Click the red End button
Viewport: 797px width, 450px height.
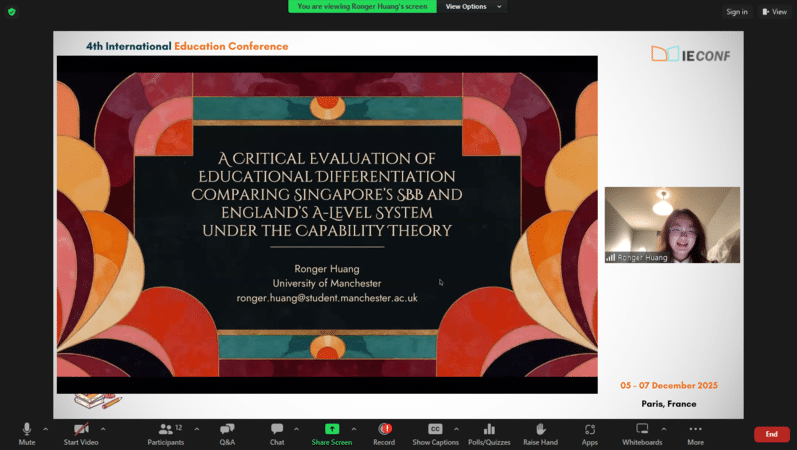click(x=771, y=434)
